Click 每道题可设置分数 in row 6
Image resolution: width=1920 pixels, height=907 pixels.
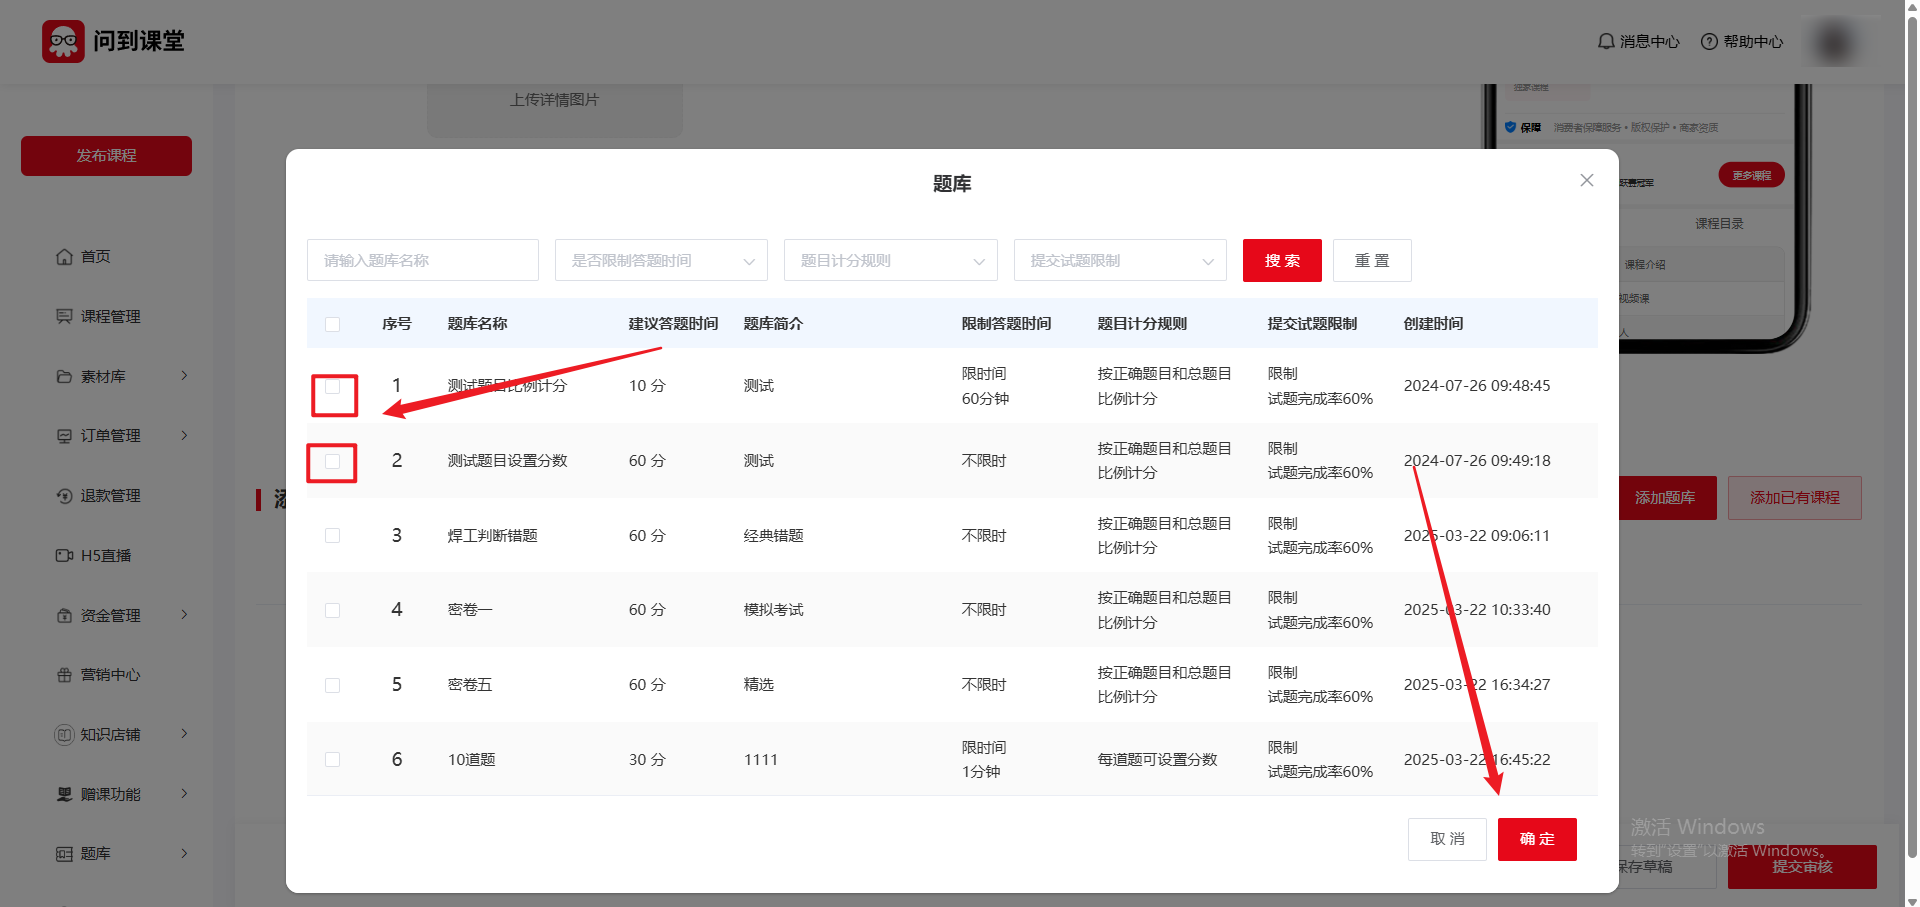click(x=1158, y=760)
